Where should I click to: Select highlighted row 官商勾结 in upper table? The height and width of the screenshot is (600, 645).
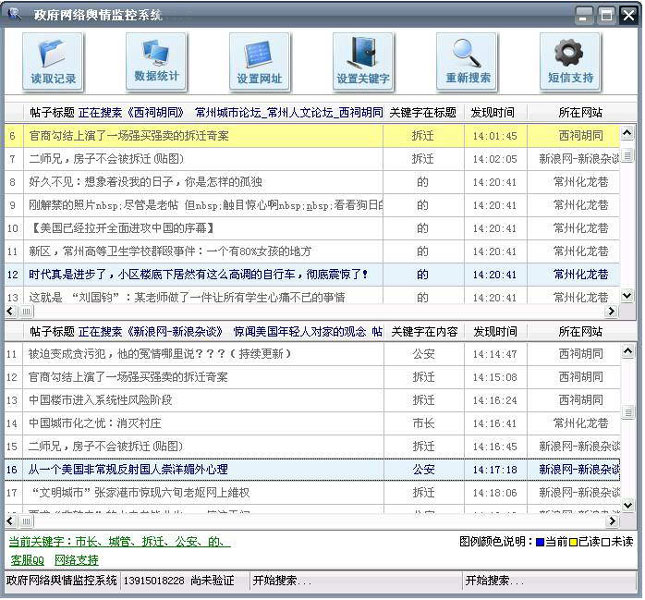tap(312, 136)
